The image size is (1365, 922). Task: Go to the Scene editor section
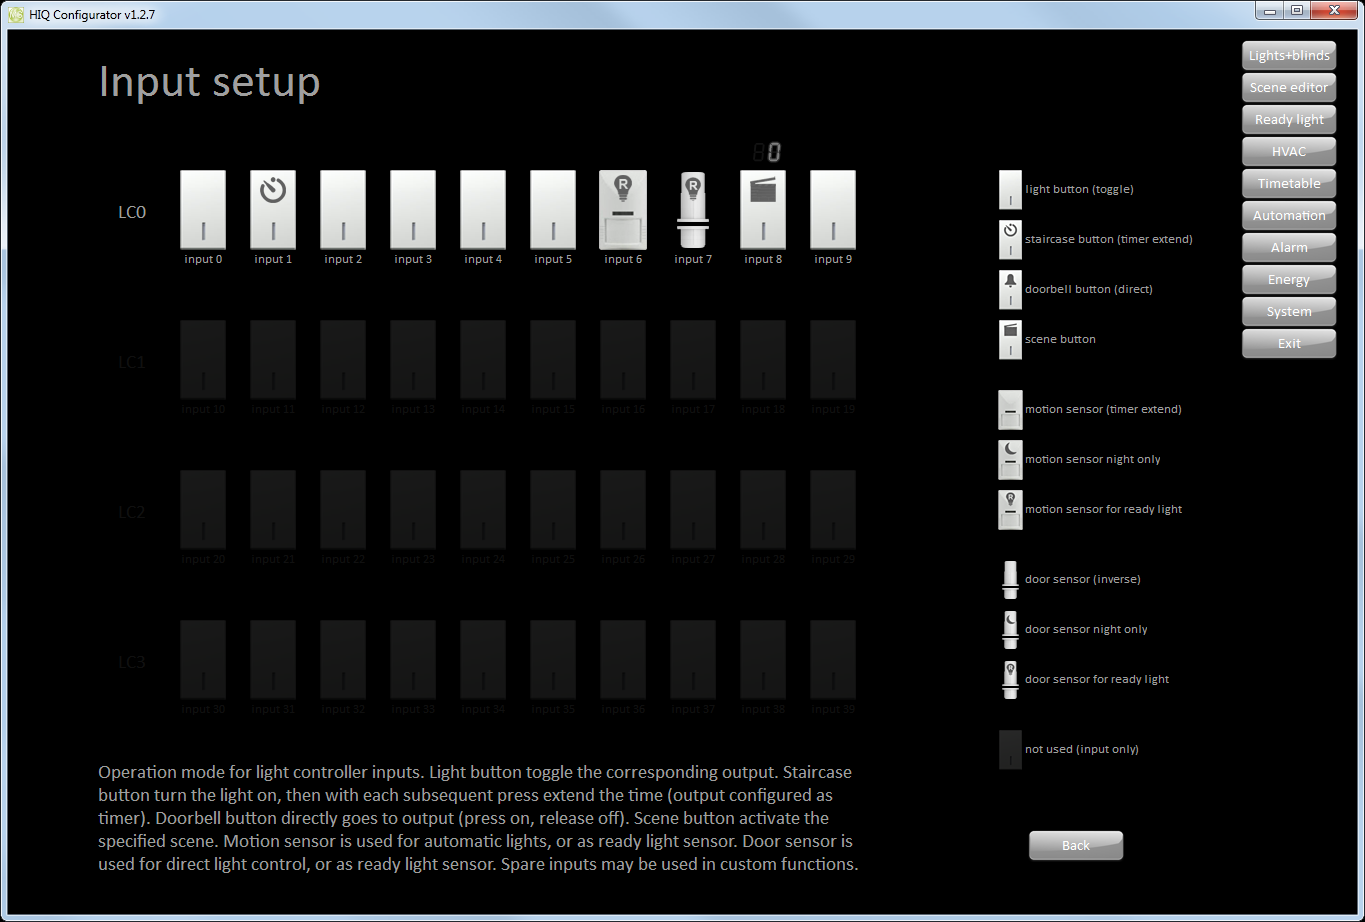click(x=1289, y=88)
